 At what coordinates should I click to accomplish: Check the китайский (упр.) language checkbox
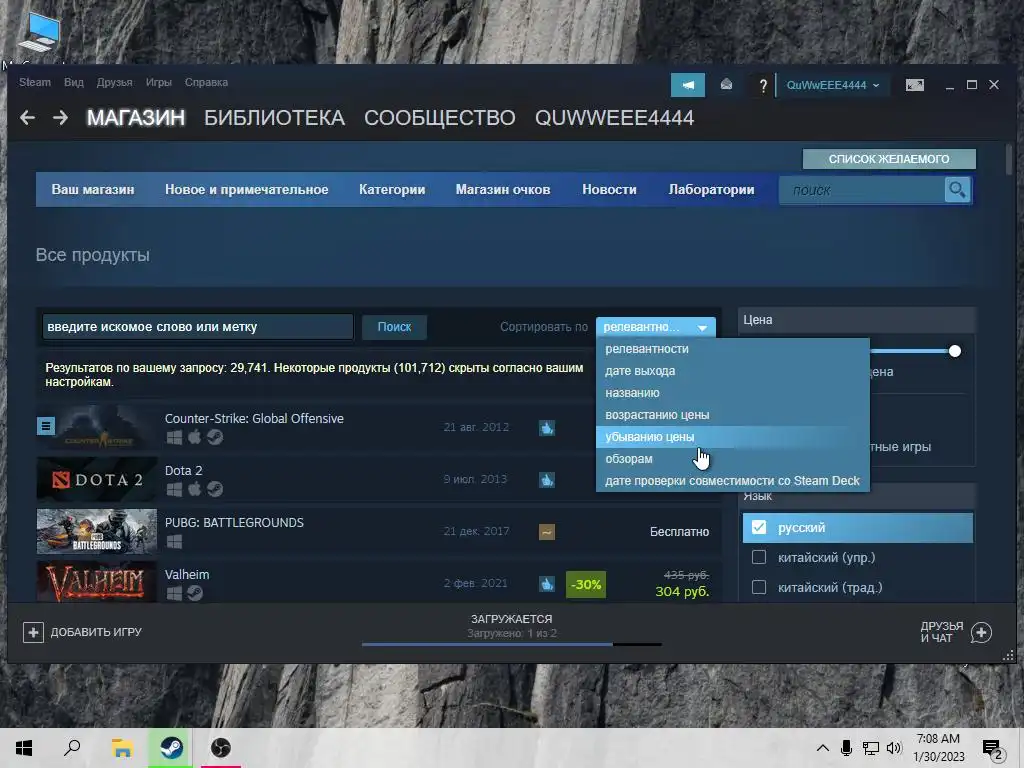pyautogui.click(x=759, y=557)
